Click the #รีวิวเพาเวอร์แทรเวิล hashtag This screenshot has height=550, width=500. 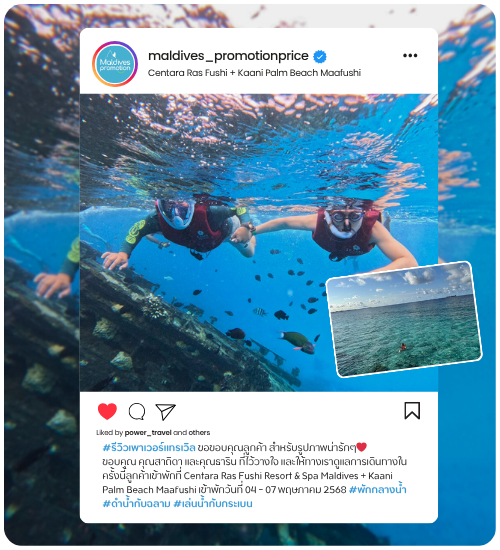pos(149,448)
